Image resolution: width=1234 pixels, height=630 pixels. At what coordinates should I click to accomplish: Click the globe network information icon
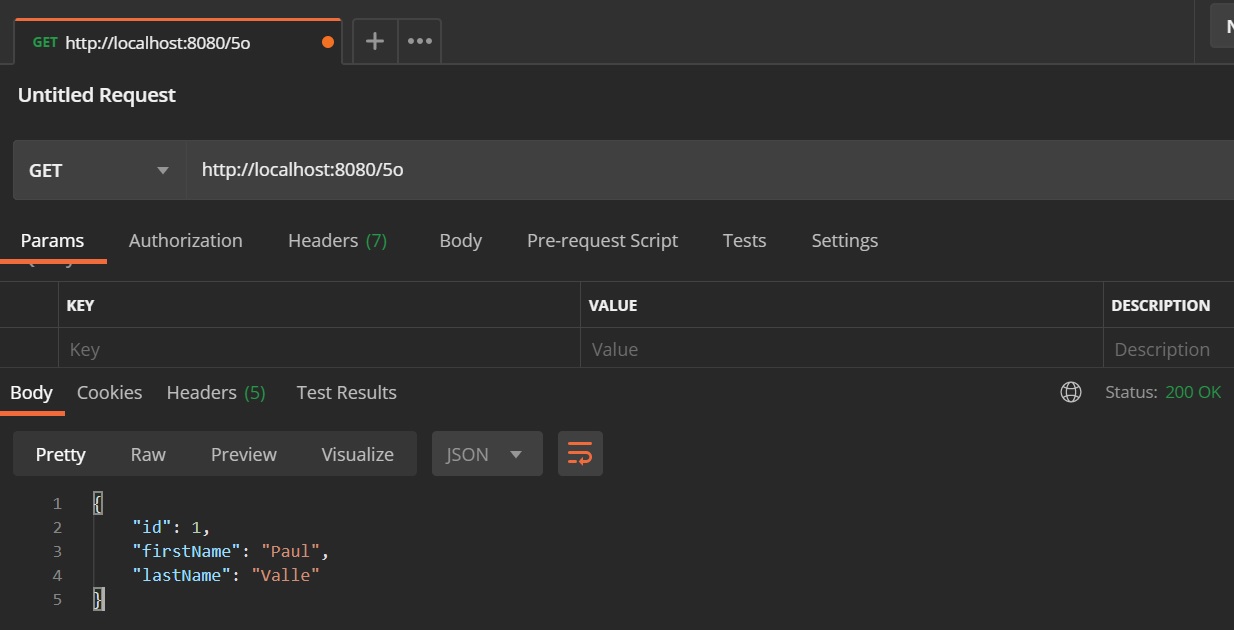1071,392
